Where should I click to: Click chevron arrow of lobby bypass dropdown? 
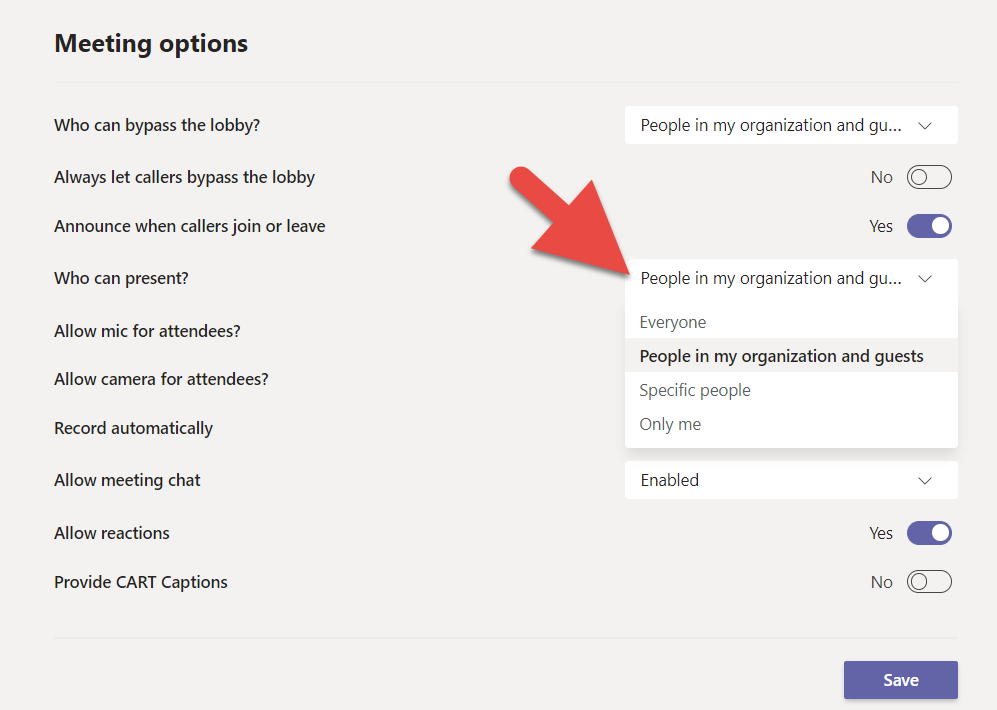click(x=925, y=126)
